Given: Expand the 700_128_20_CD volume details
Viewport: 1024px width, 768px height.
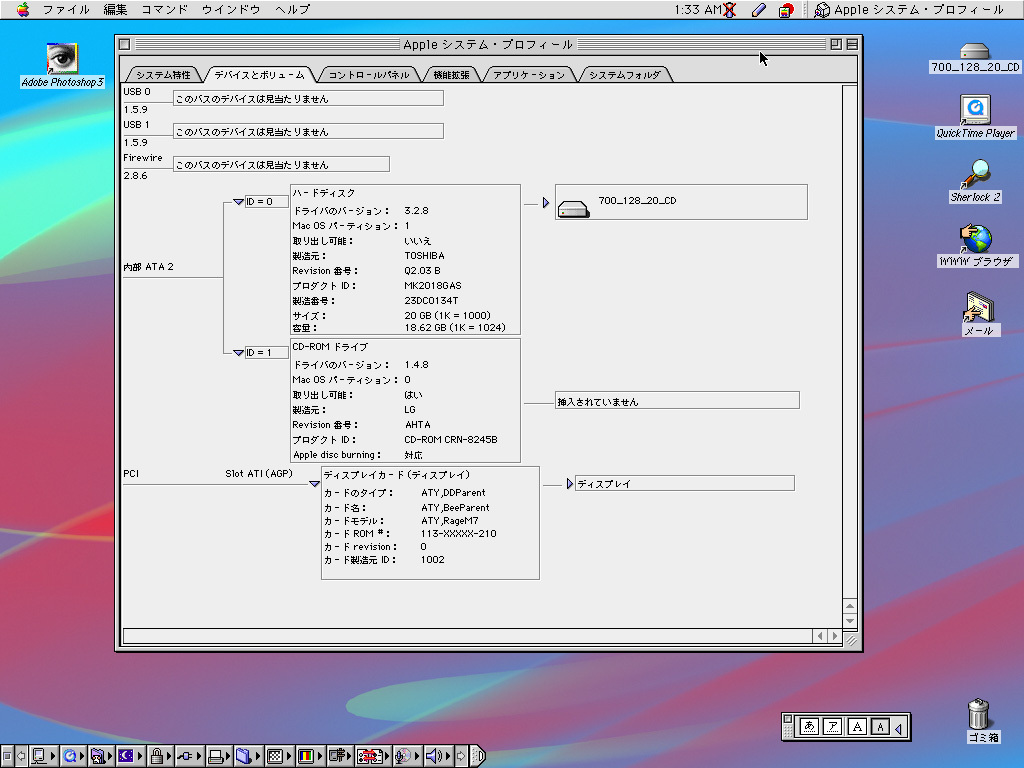Looking at the screenshot, I should 546,202.
